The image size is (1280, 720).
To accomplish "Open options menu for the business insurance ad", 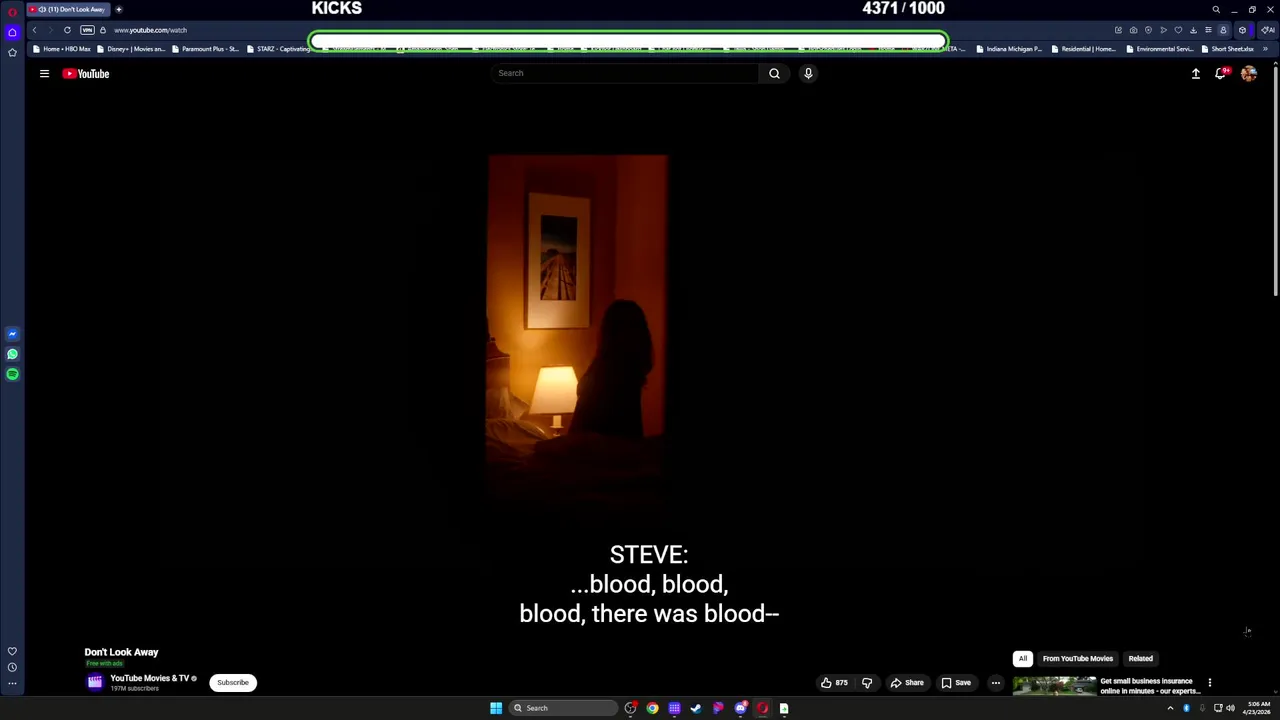I will click(1209, 683).
